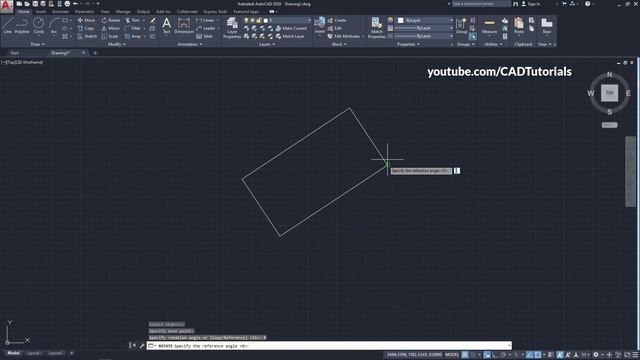Expand the Properties panel

click(x=408, y=44)
